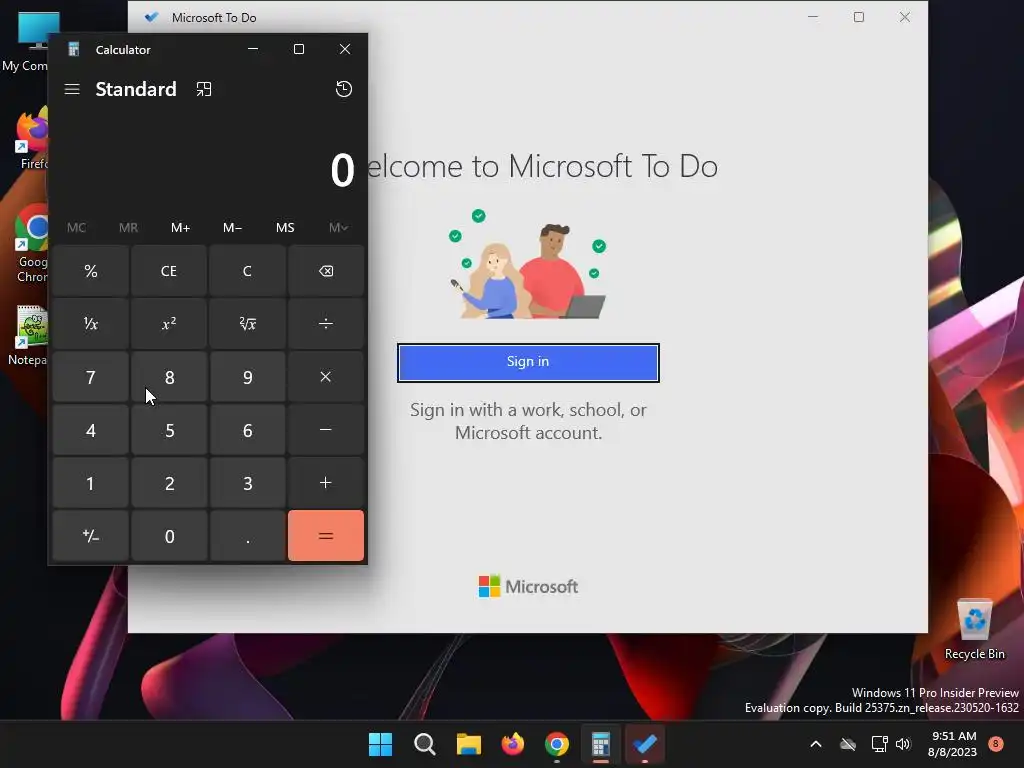
Task: Click the minus operator key
Action: [x=326, y=430]
